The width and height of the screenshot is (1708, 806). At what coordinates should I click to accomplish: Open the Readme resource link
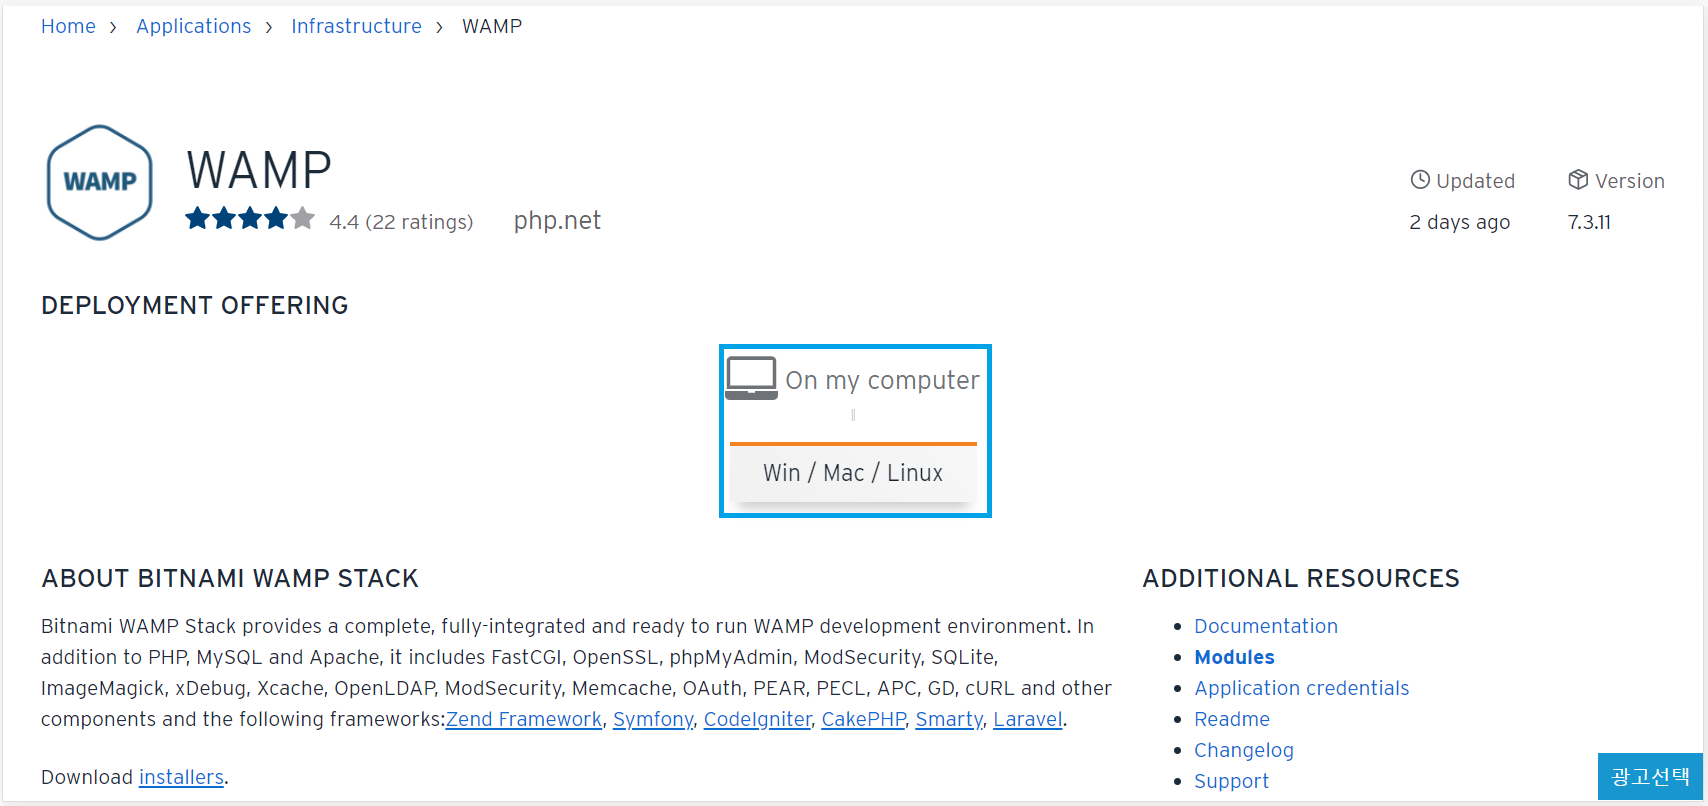[x=1232, y=719]
